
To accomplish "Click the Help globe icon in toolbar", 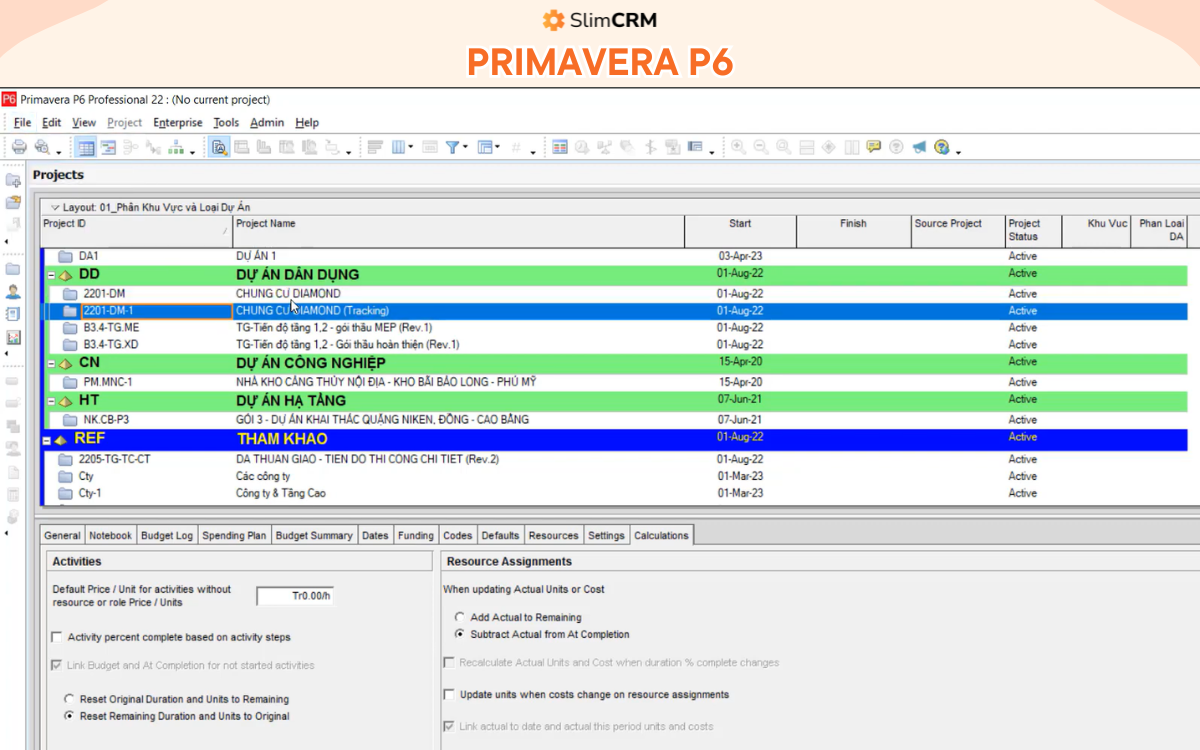I will click(941, 148).
